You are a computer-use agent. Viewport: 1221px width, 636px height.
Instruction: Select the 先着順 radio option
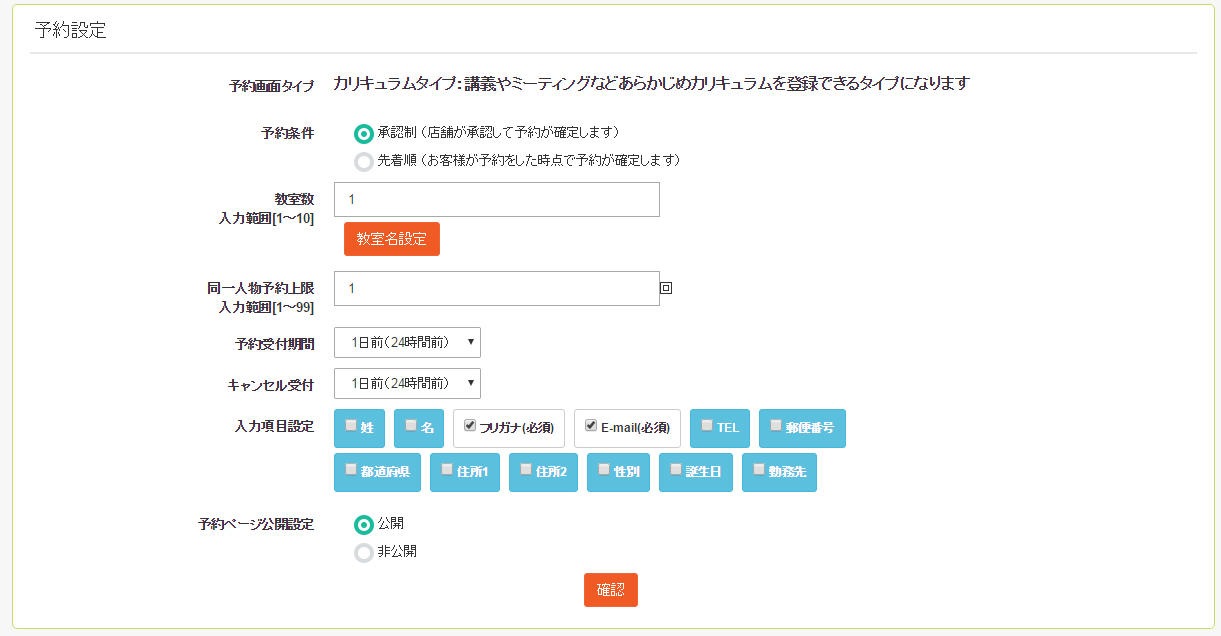(x=364, y=161)
